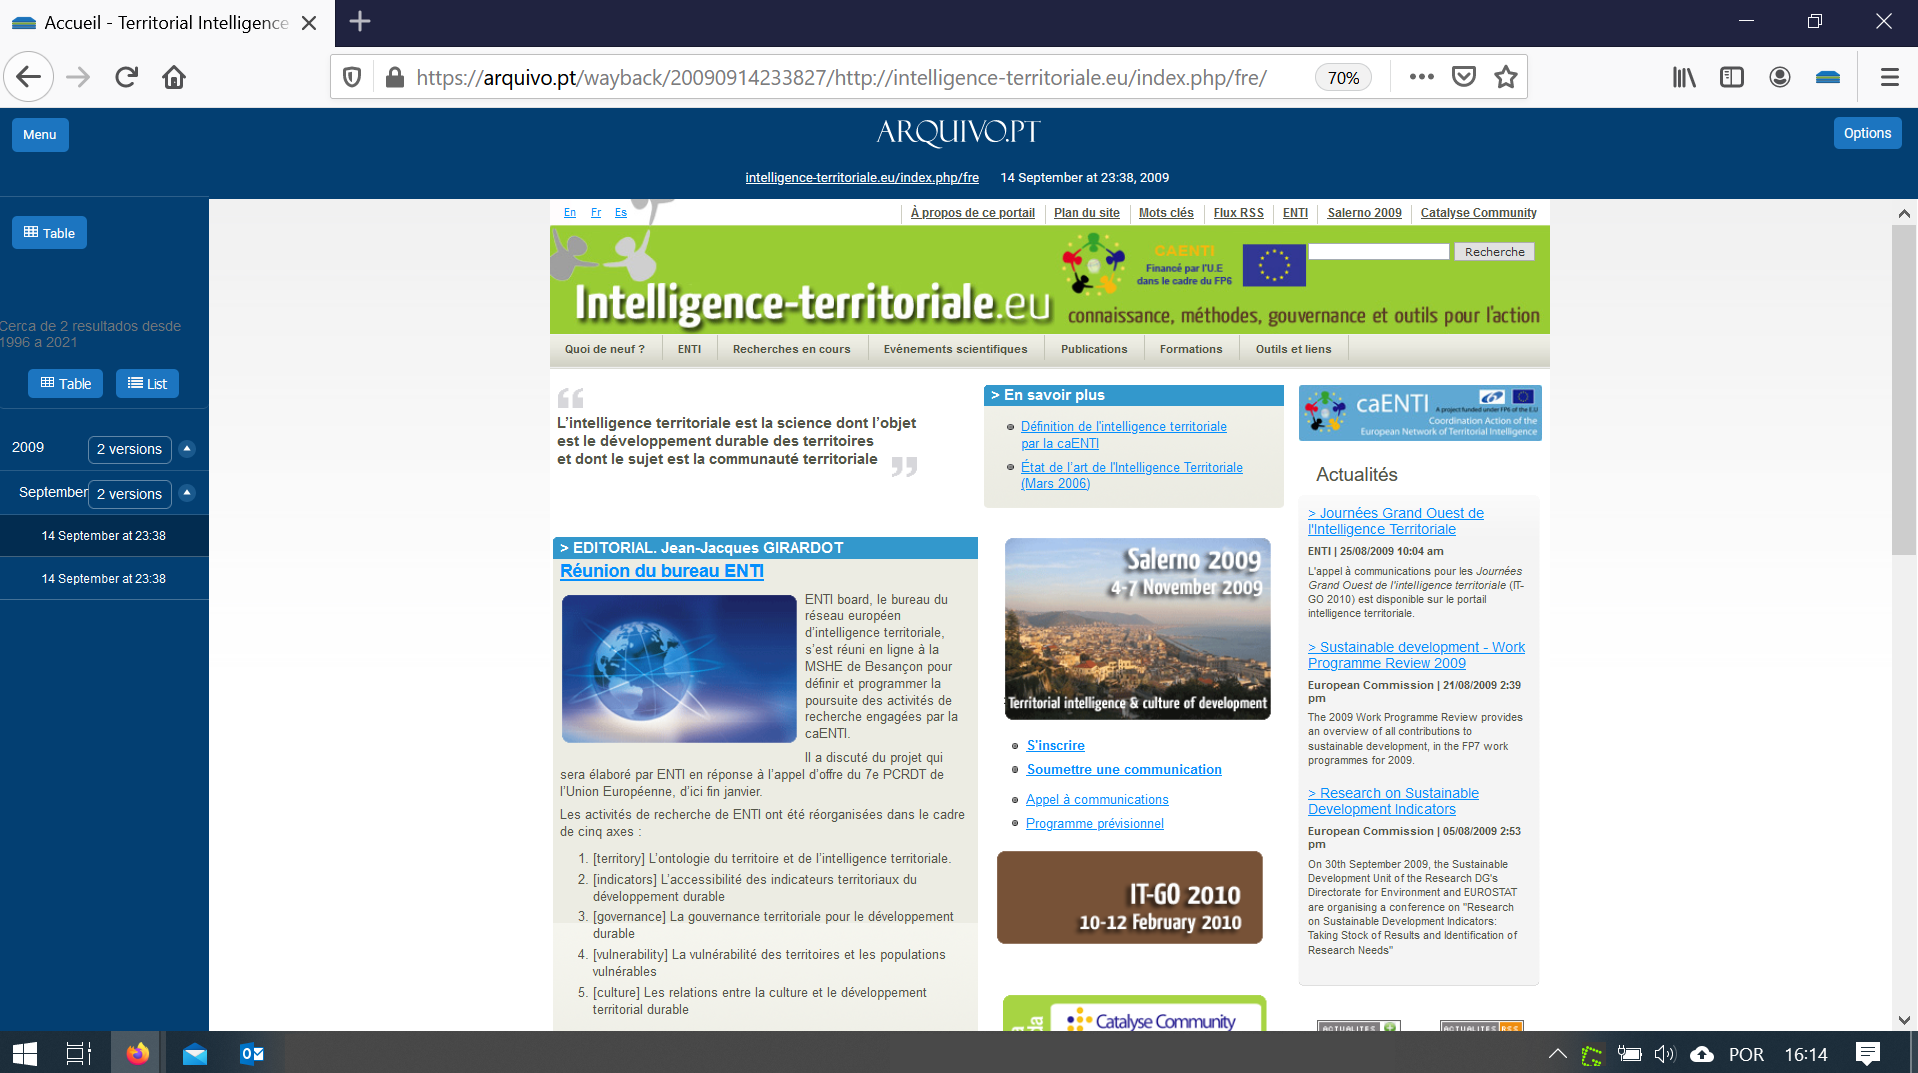This screenshot has width=1918, height=1073.
Task: Switch to Table view below results count
Action: pos(65,383)
